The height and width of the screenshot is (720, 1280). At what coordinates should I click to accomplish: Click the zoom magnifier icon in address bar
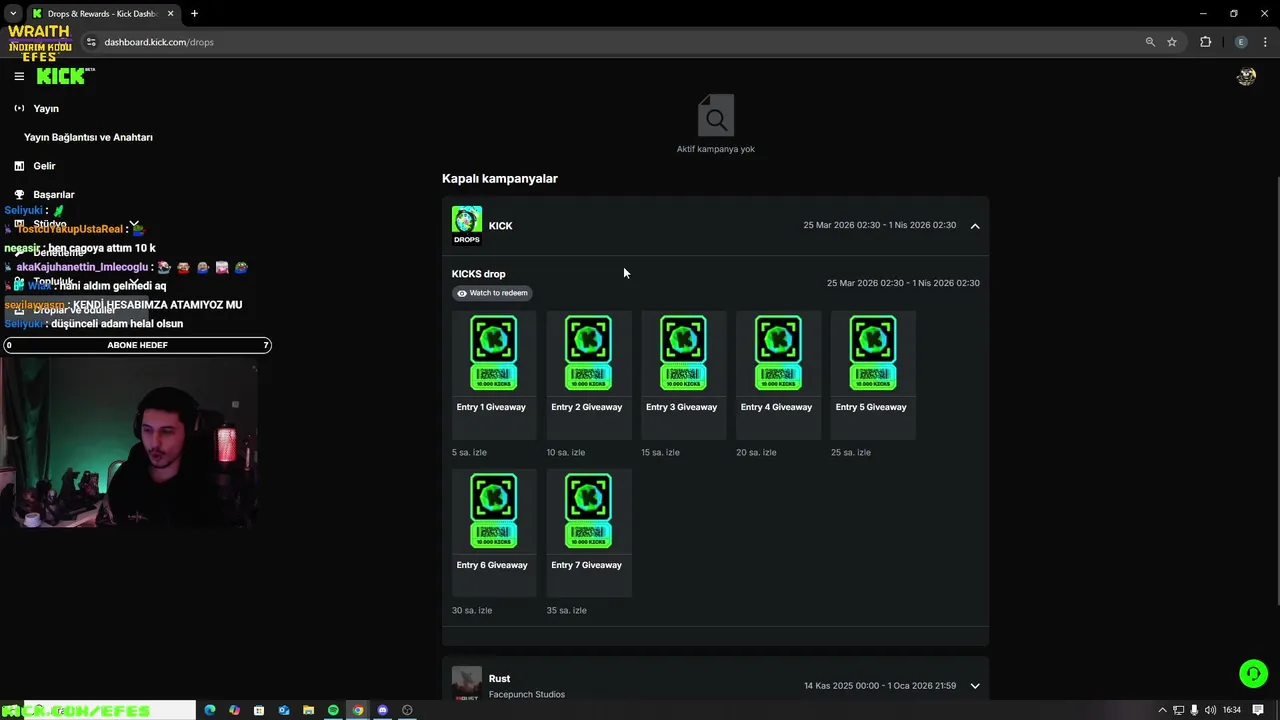coord(1150,42)
